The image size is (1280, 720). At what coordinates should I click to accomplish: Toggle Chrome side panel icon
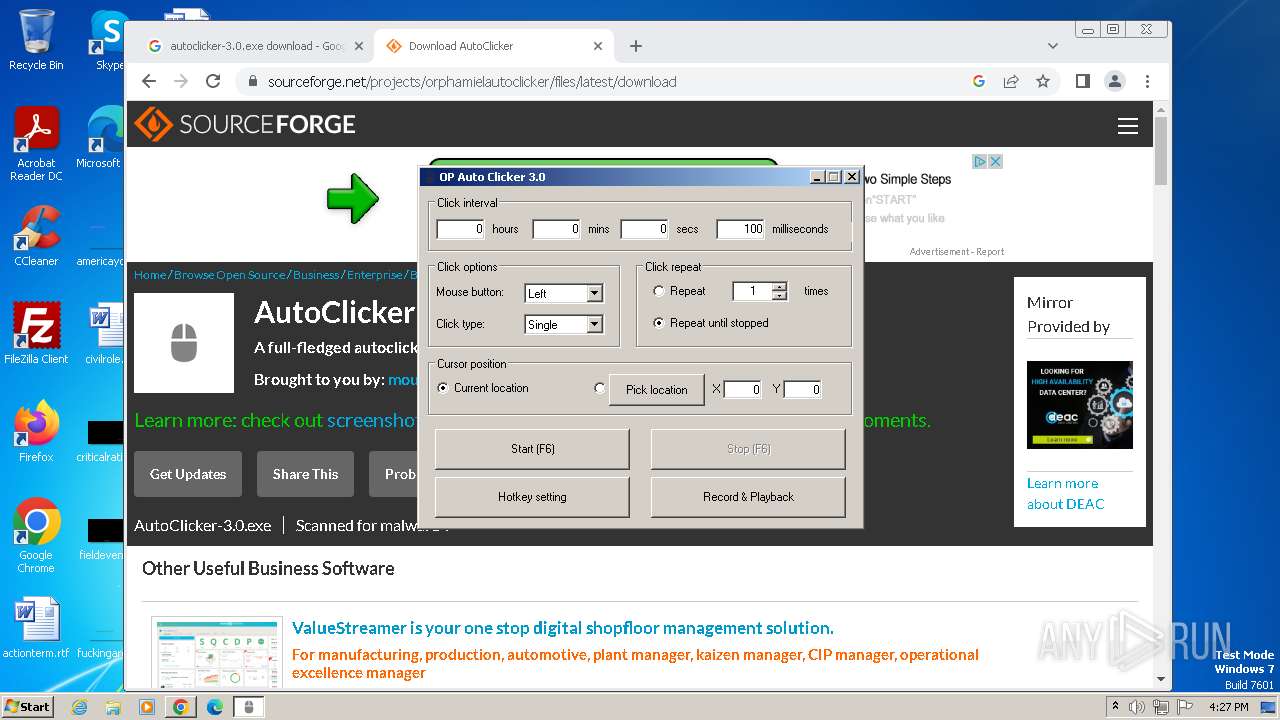point(1082,82)
